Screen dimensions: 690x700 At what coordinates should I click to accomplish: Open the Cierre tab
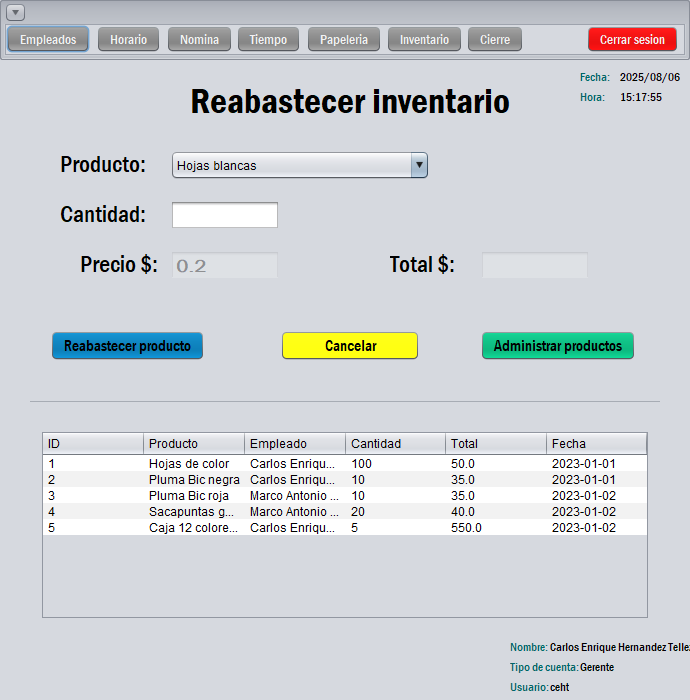(x=495, y=39)
